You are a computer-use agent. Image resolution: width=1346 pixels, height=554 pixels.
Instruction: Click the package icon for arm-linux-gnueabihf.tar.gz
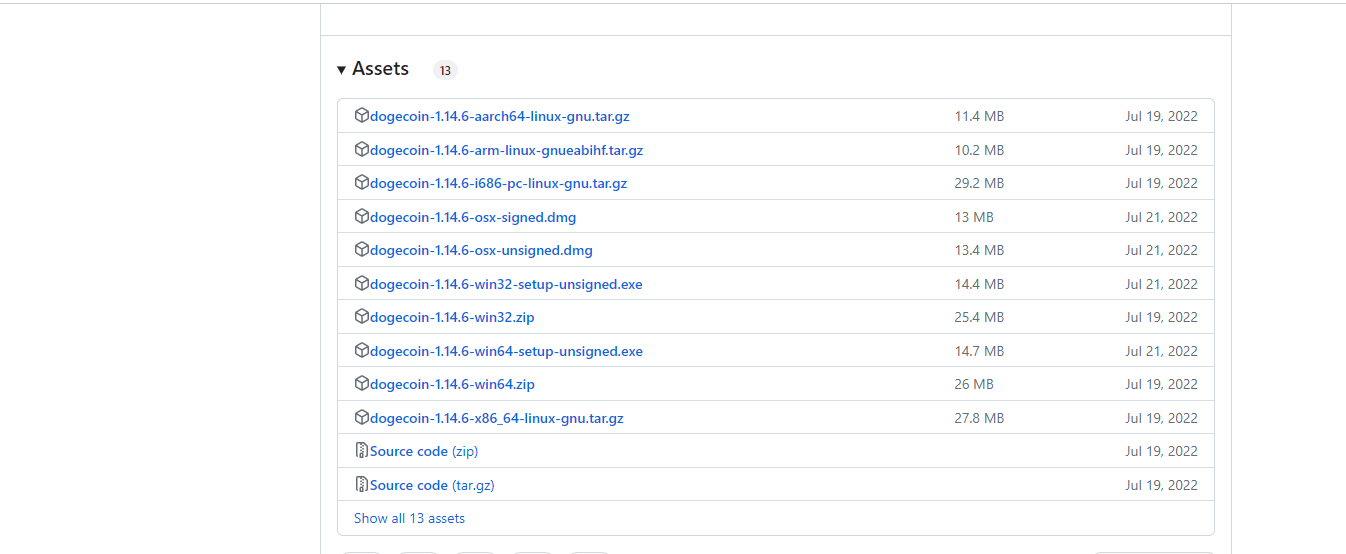pos(362,149)
